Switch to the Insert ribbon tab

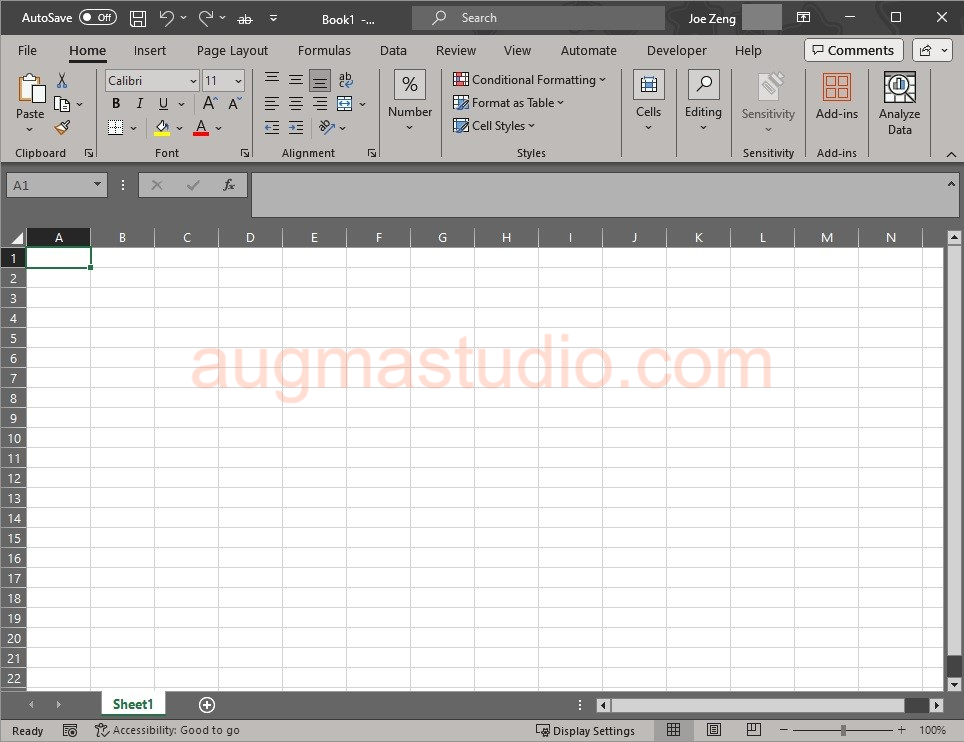150,50
